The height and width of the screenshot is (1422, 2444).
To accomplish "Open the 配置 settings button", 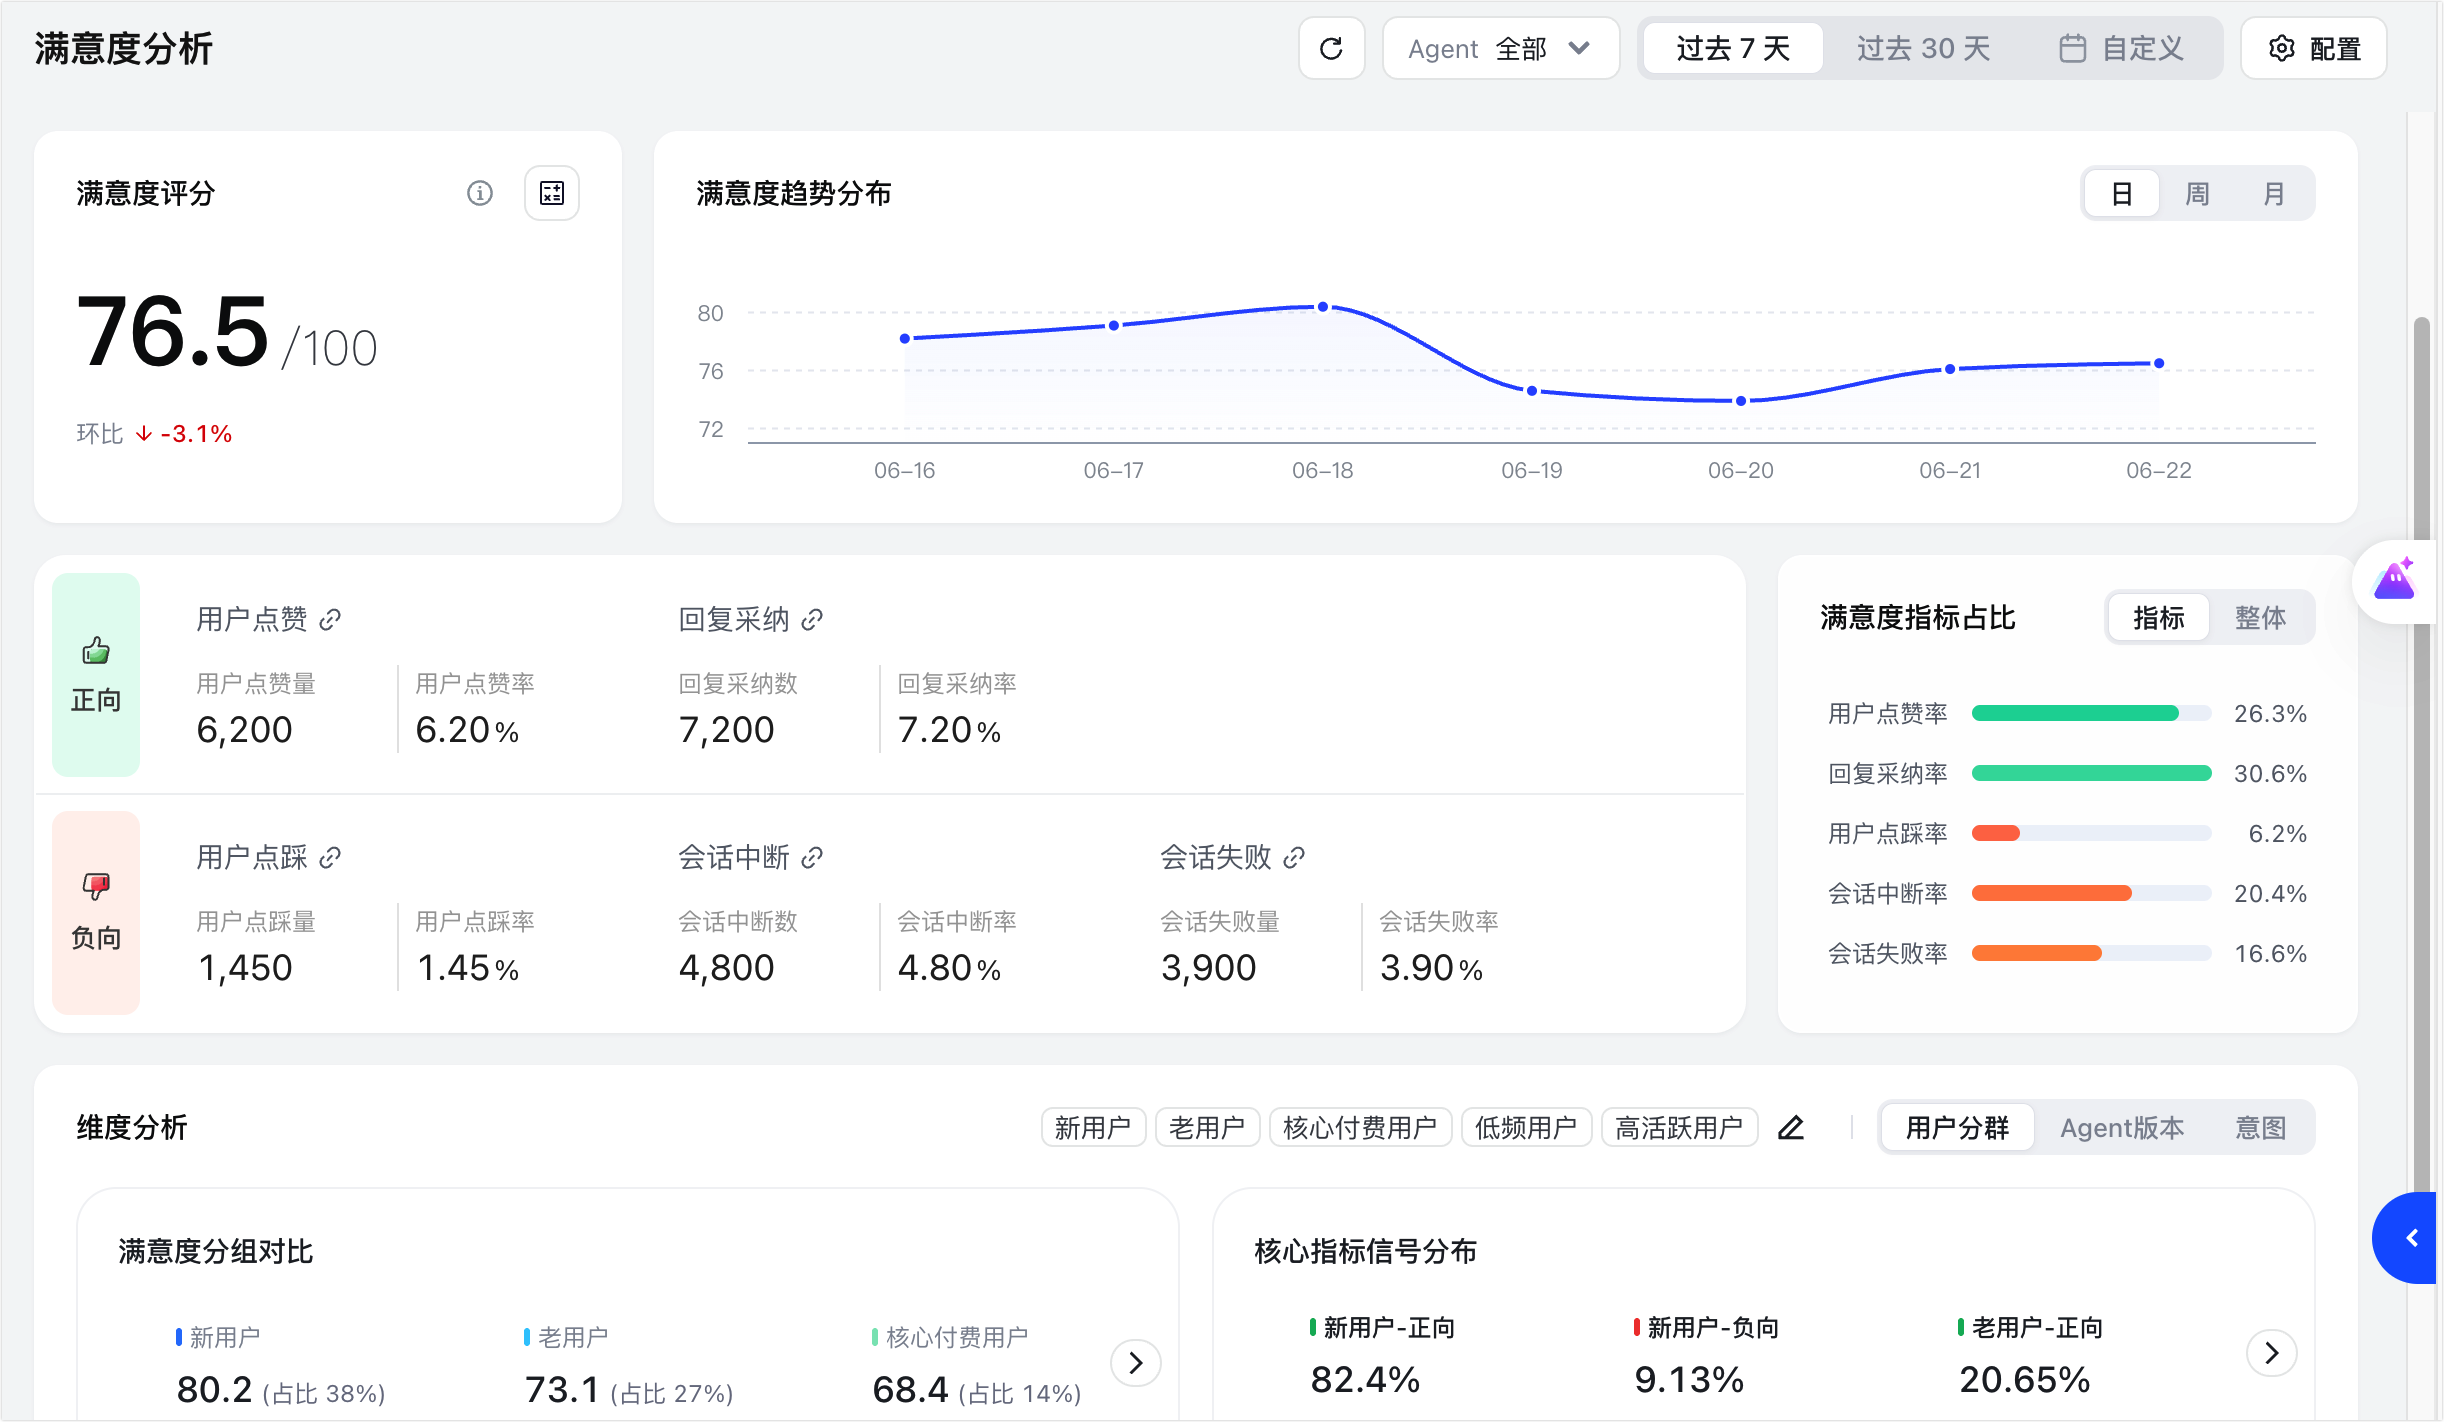I will [2313, 49].
